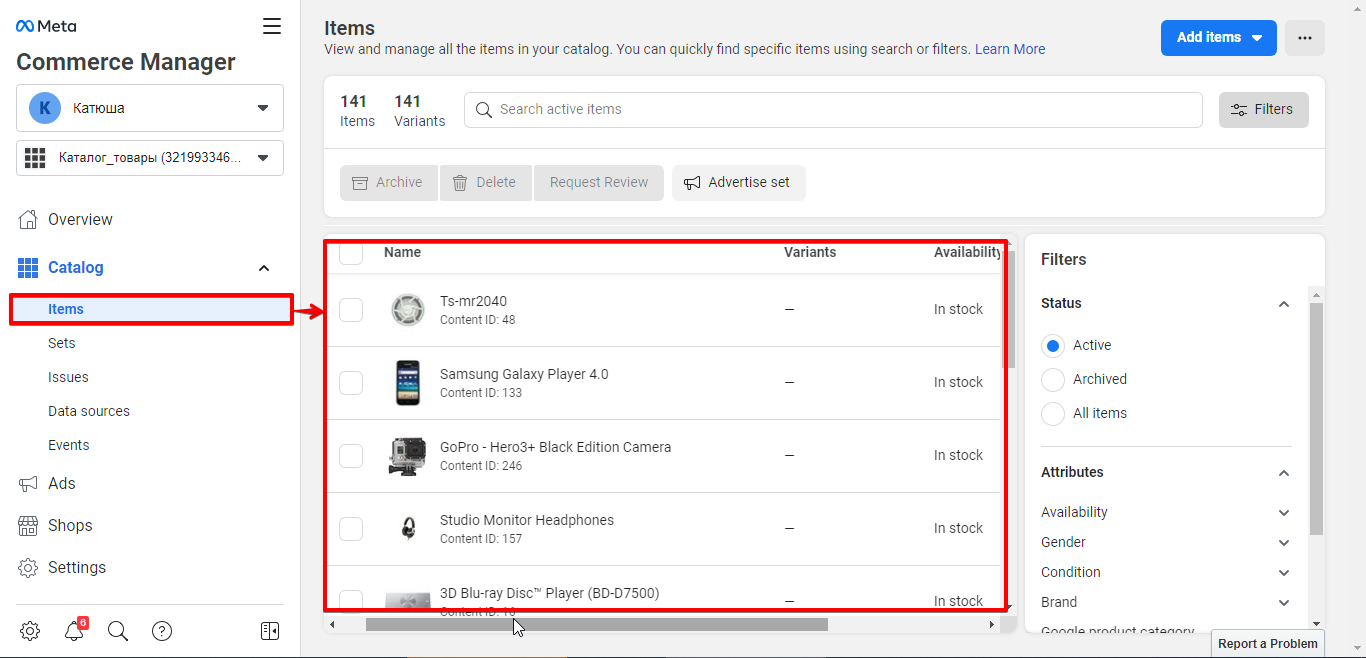Click Report a Problem button
Viewport: 1366px width, 658px height.
click(1268, 643)
